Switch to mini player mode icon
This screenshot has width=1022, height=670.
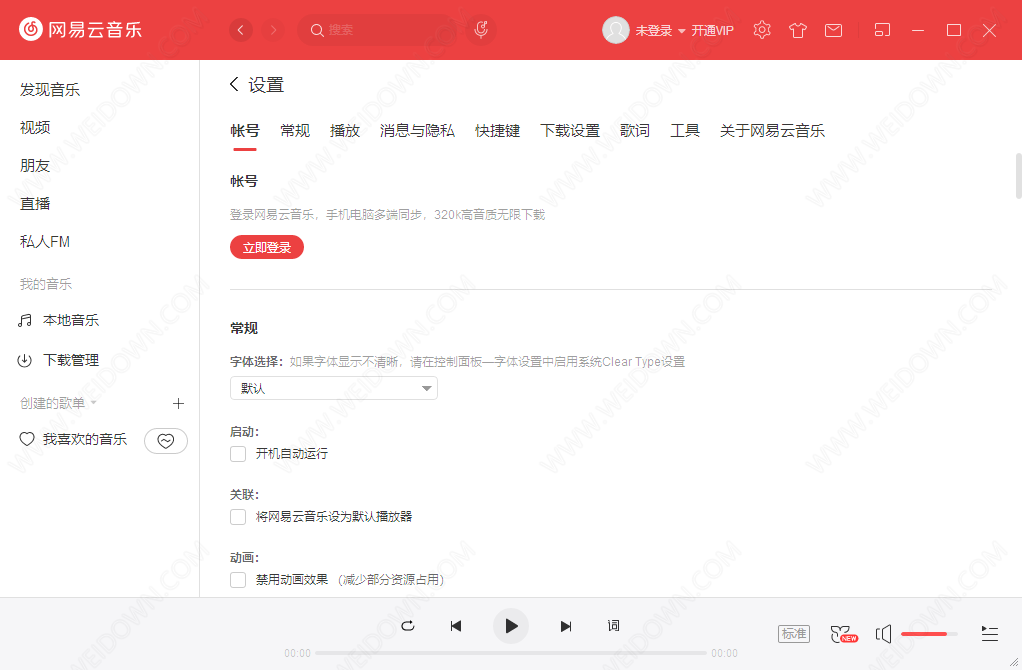pyautogui.click(x=882, y=30)
